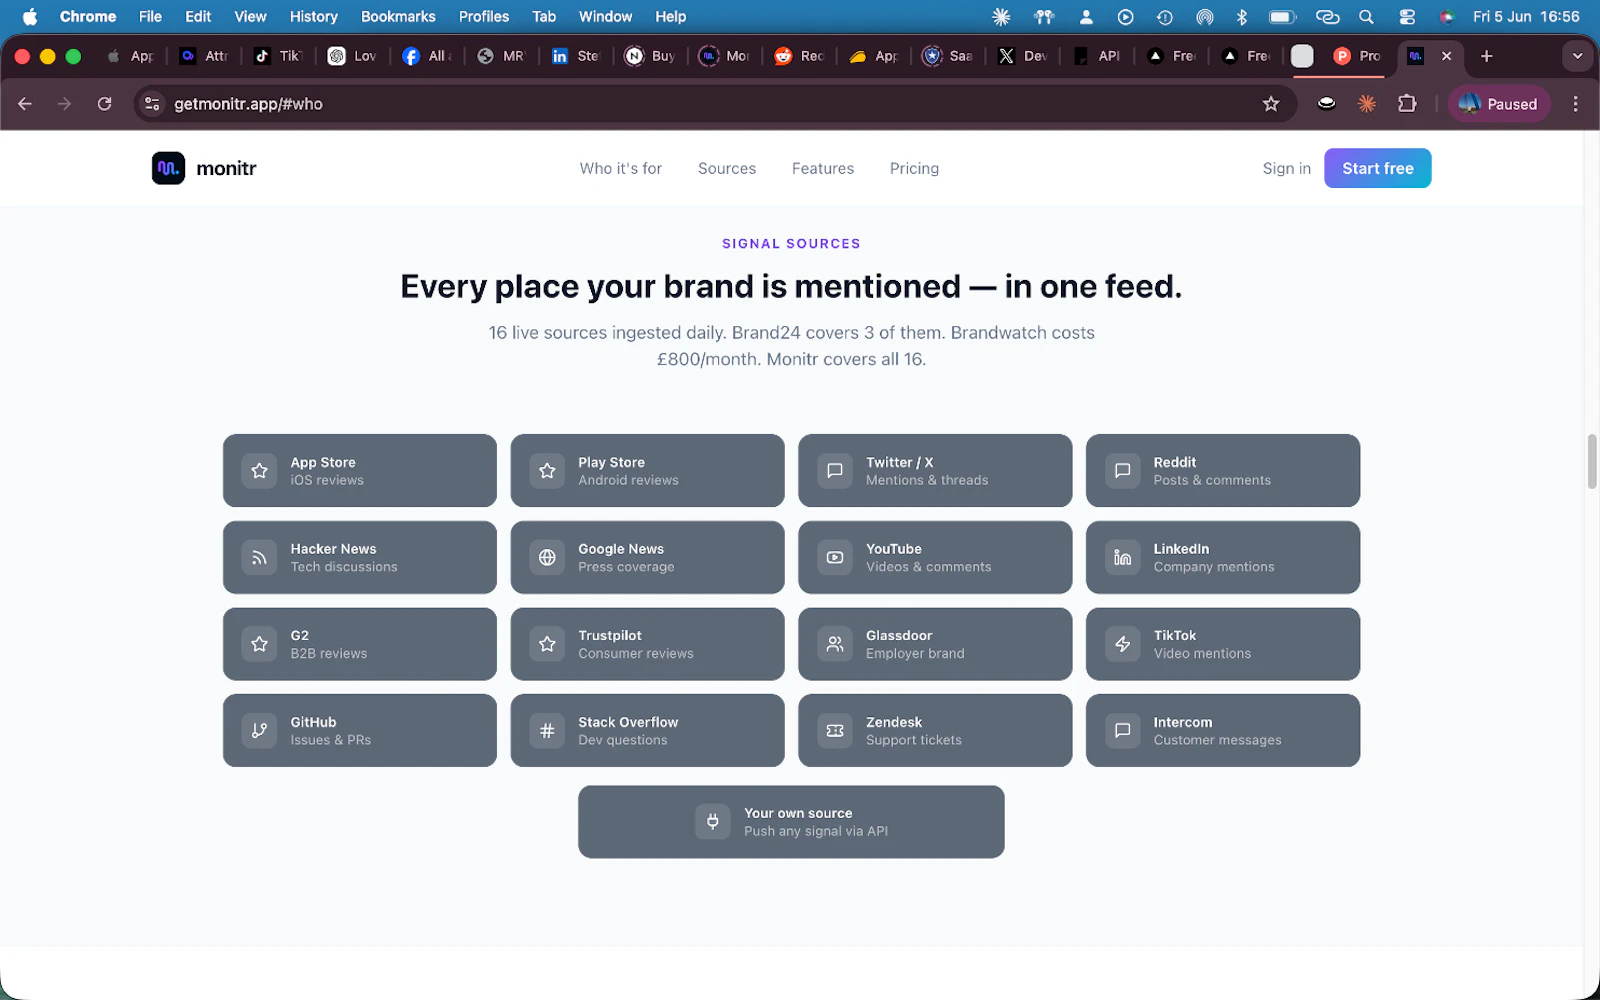The height and width of the screenshot is (1001, 1600).
Task: Click the Glassdoor people icon
Action: (x=835, y=644)
